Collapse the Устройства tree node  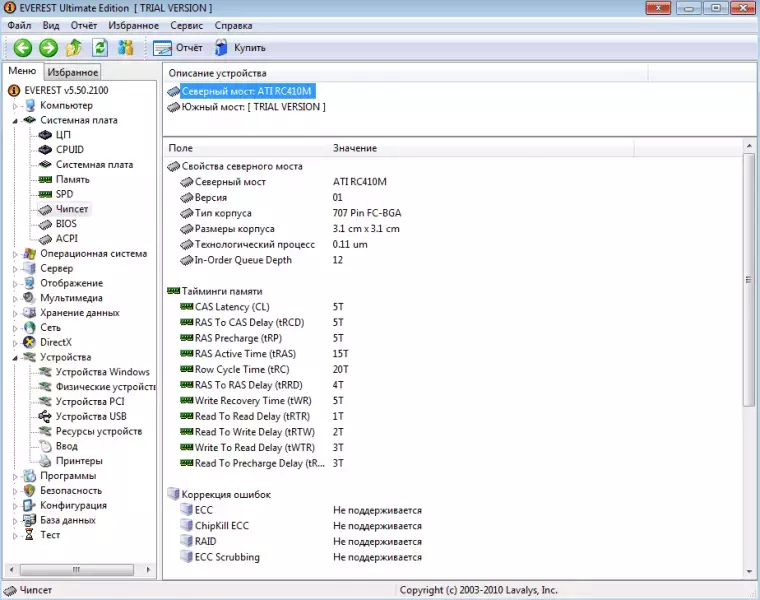[15, 358]
